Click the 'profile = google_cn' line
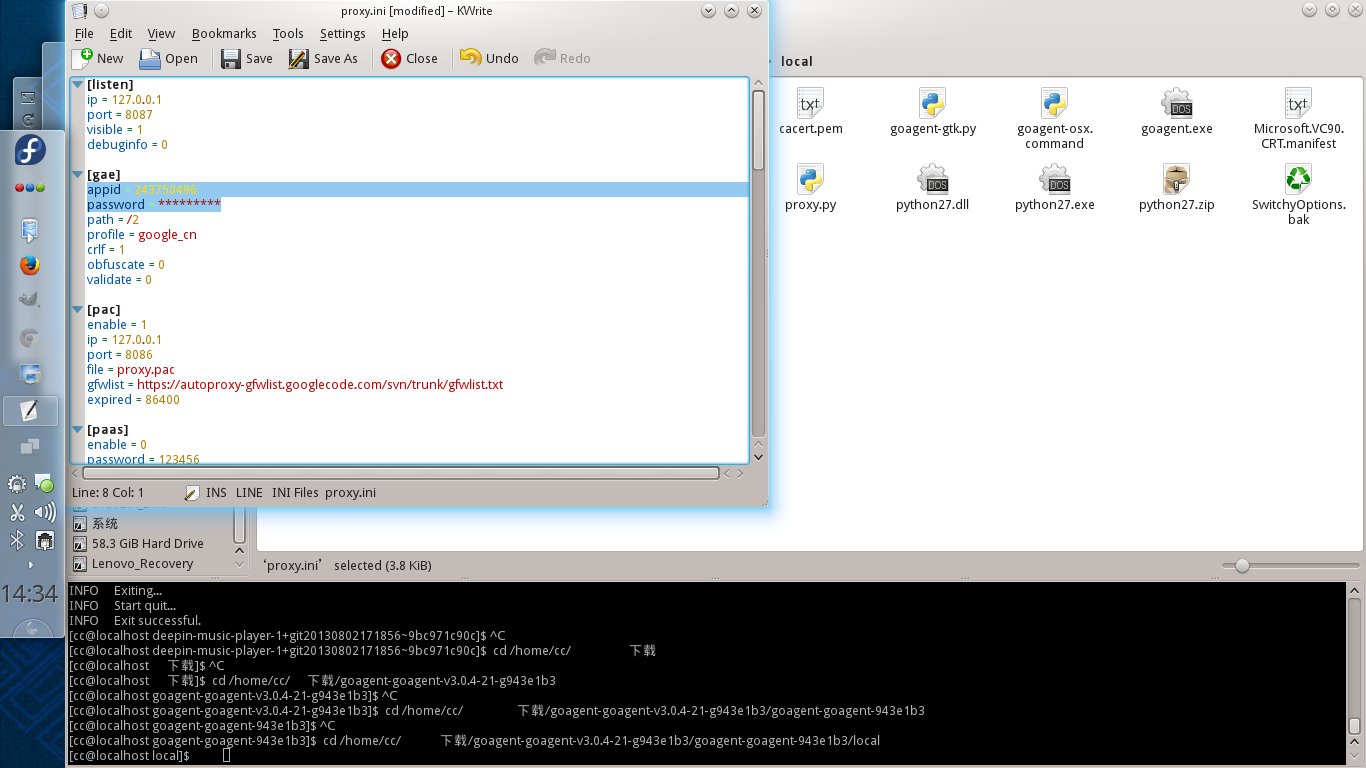1366x768 pixels. pos(142,234)
